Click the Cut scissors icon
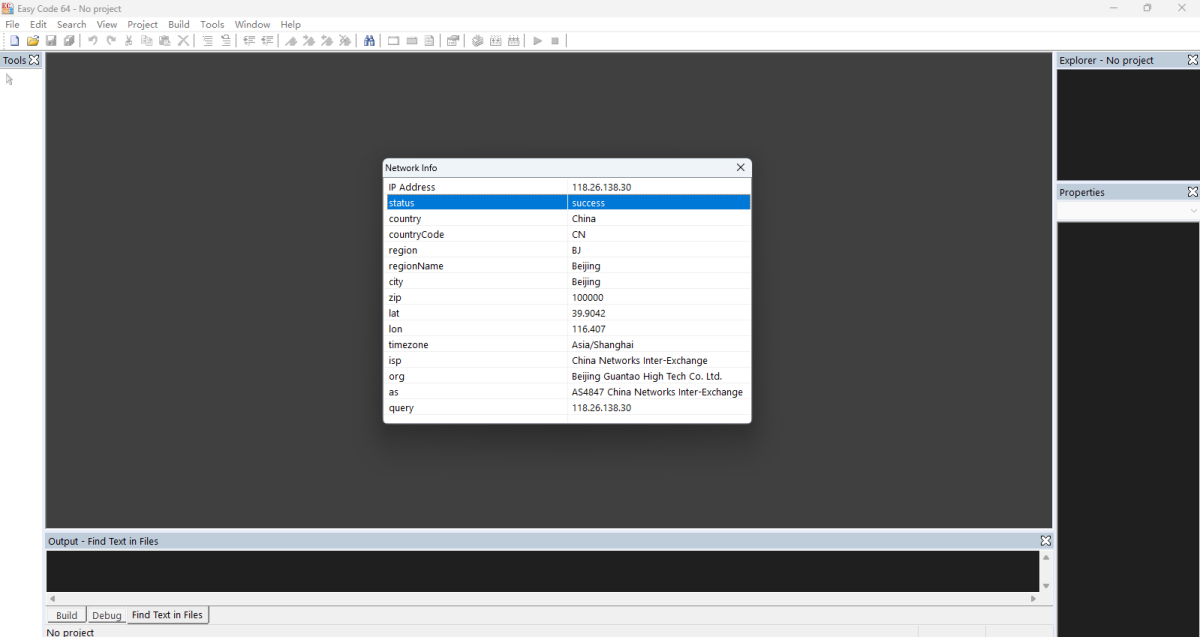Viewport: 1200px width, 637px height. point(129,41)
